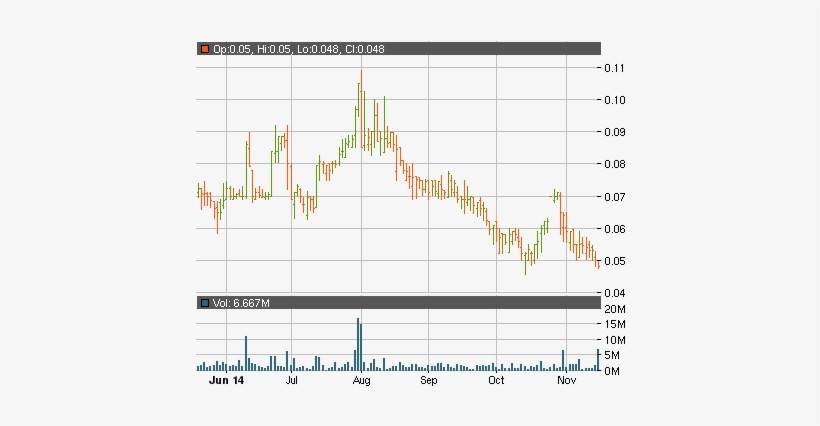The image size is (820, 426).
Task: Click the 15M volume axis label
Action: point(615,325)
